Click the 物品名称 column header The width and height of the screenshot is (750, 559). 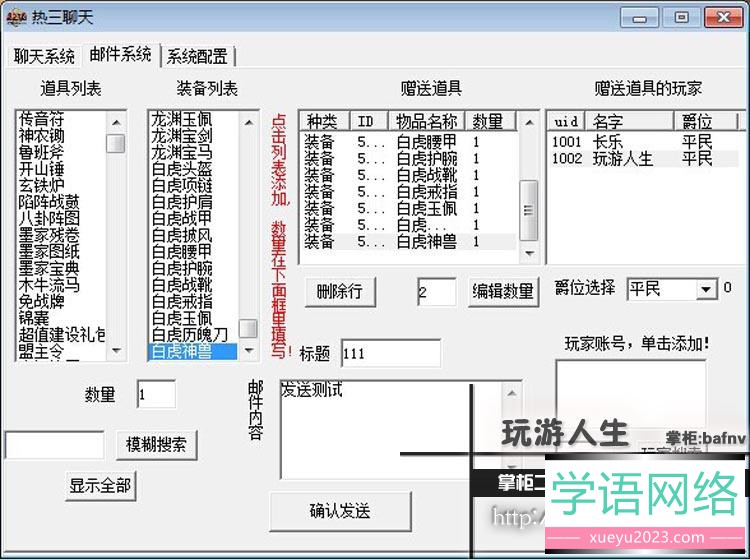point(426,121)
